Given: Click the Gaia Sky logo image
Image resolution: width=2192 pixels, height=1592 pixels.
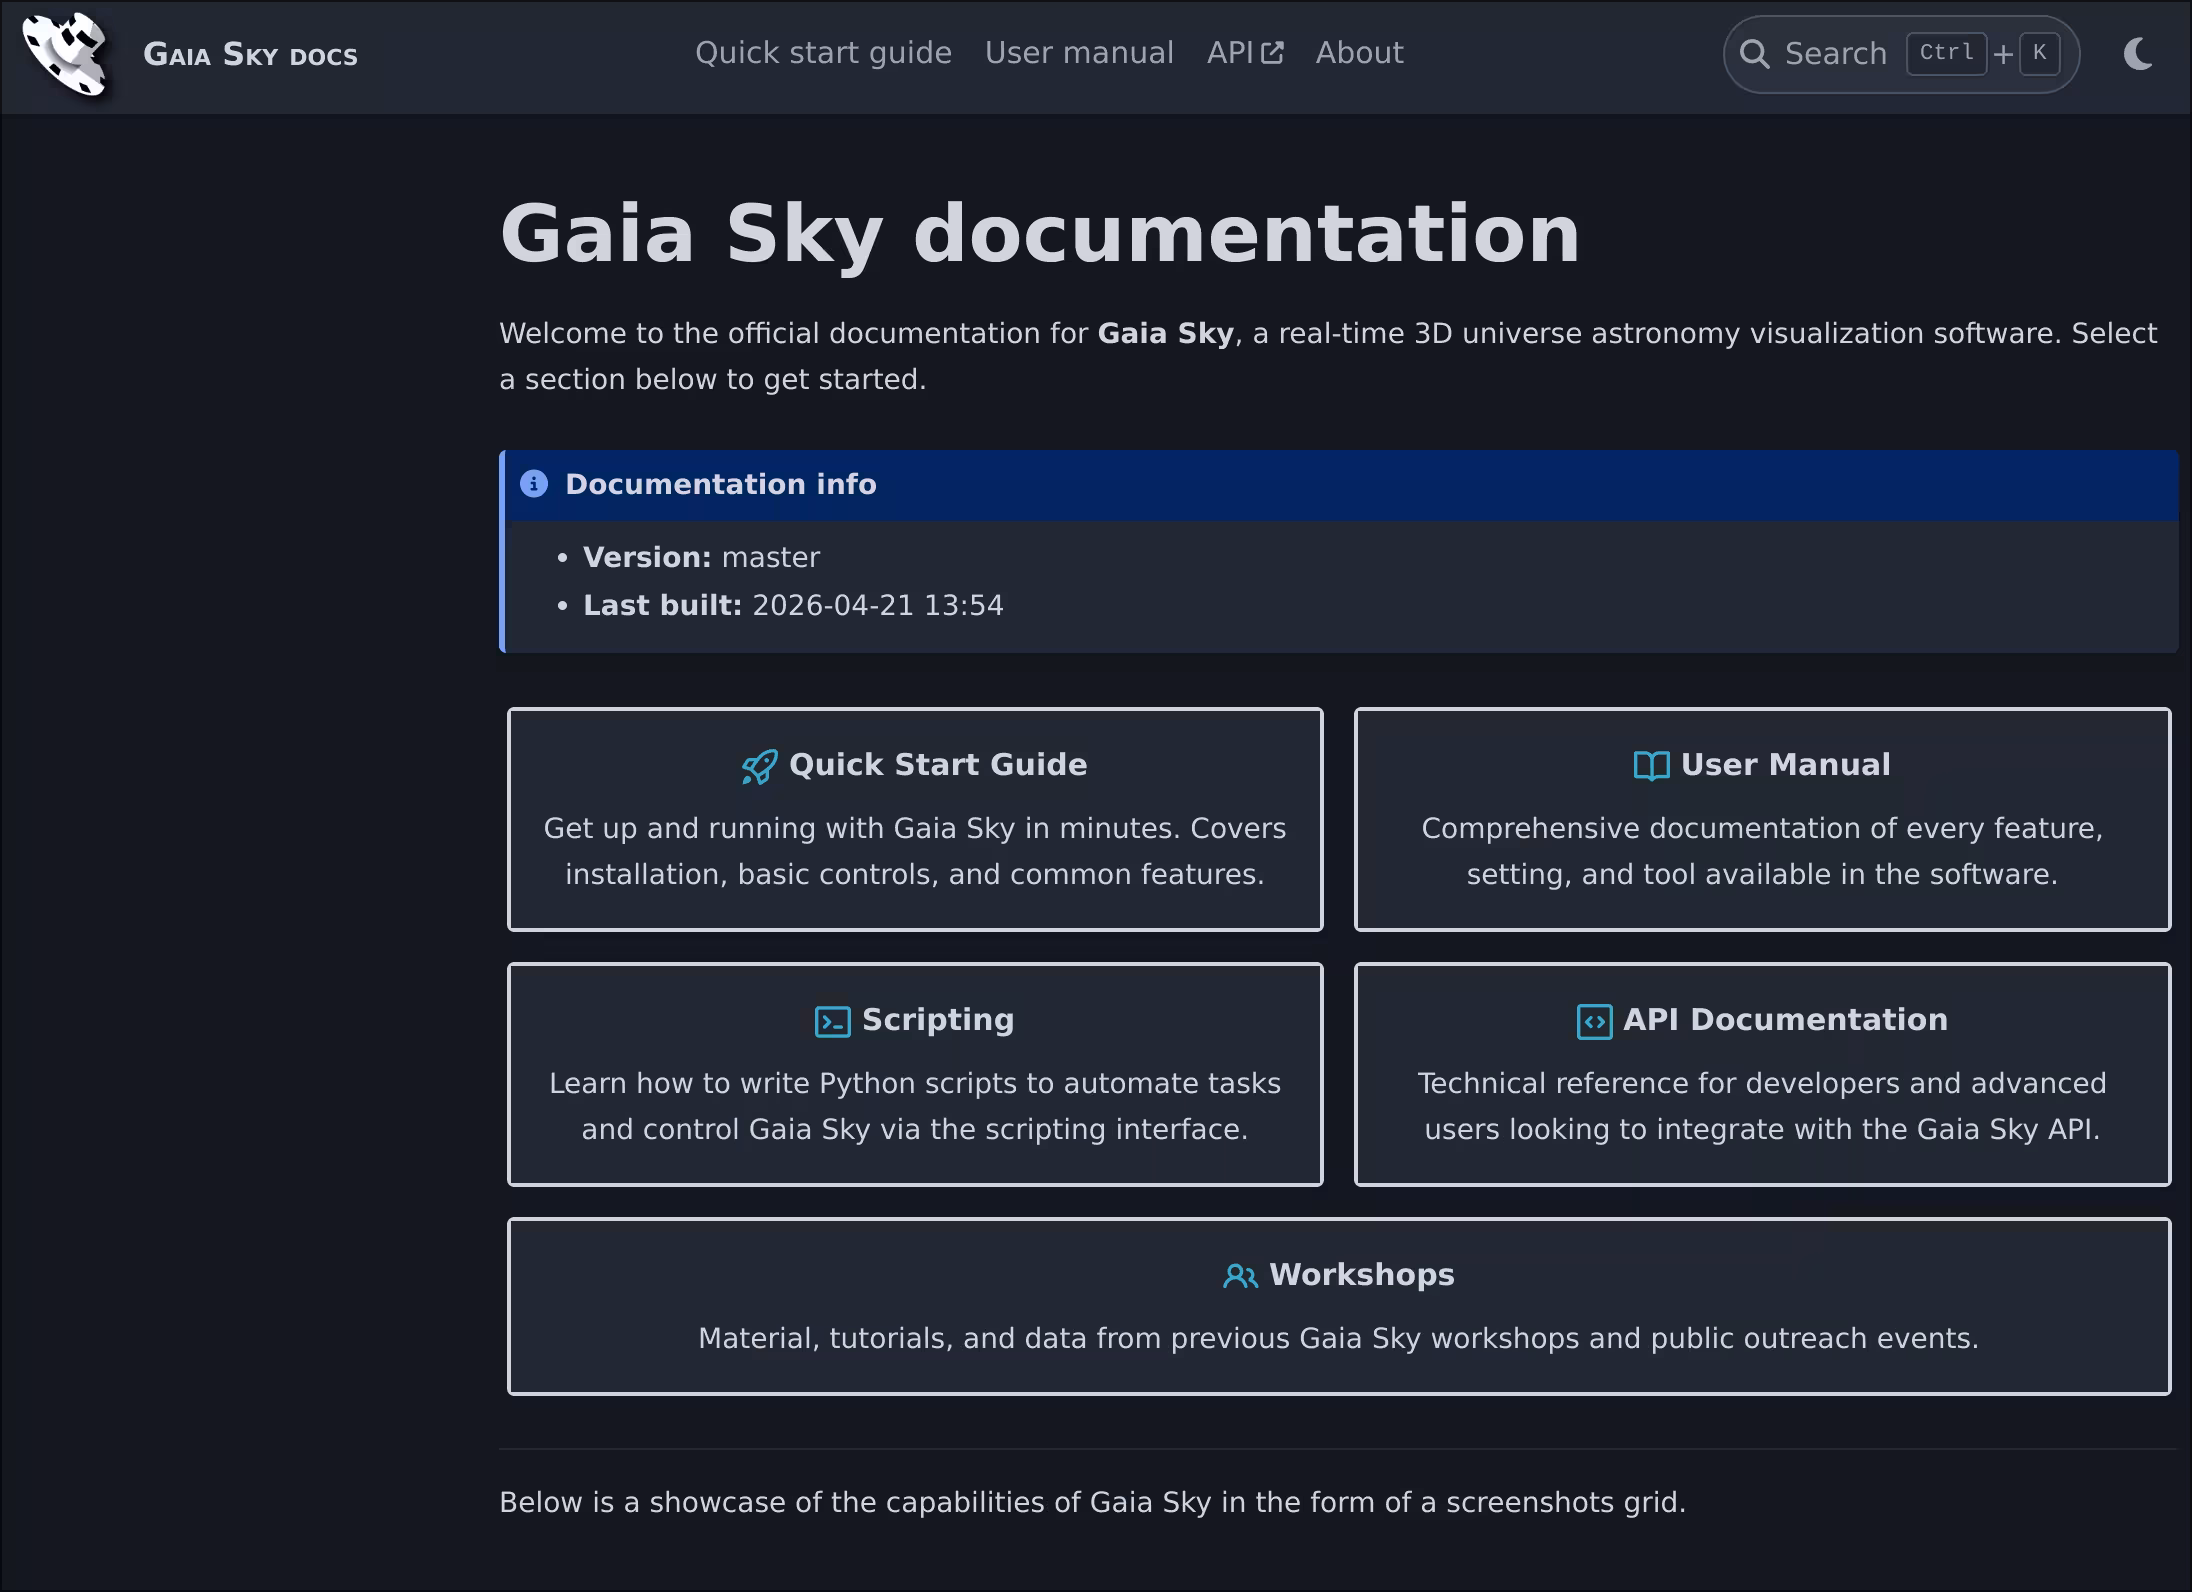Looking at the screenshot, I should pyautogui.click(x=66, y=55).
